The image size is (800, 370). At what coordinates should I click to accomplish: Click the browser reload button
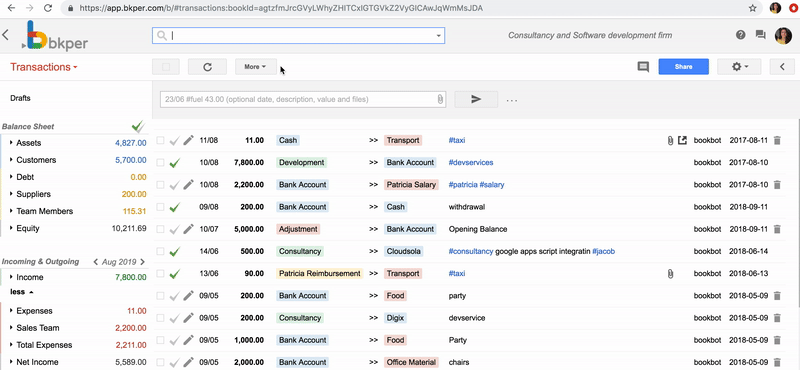[48, 8]
